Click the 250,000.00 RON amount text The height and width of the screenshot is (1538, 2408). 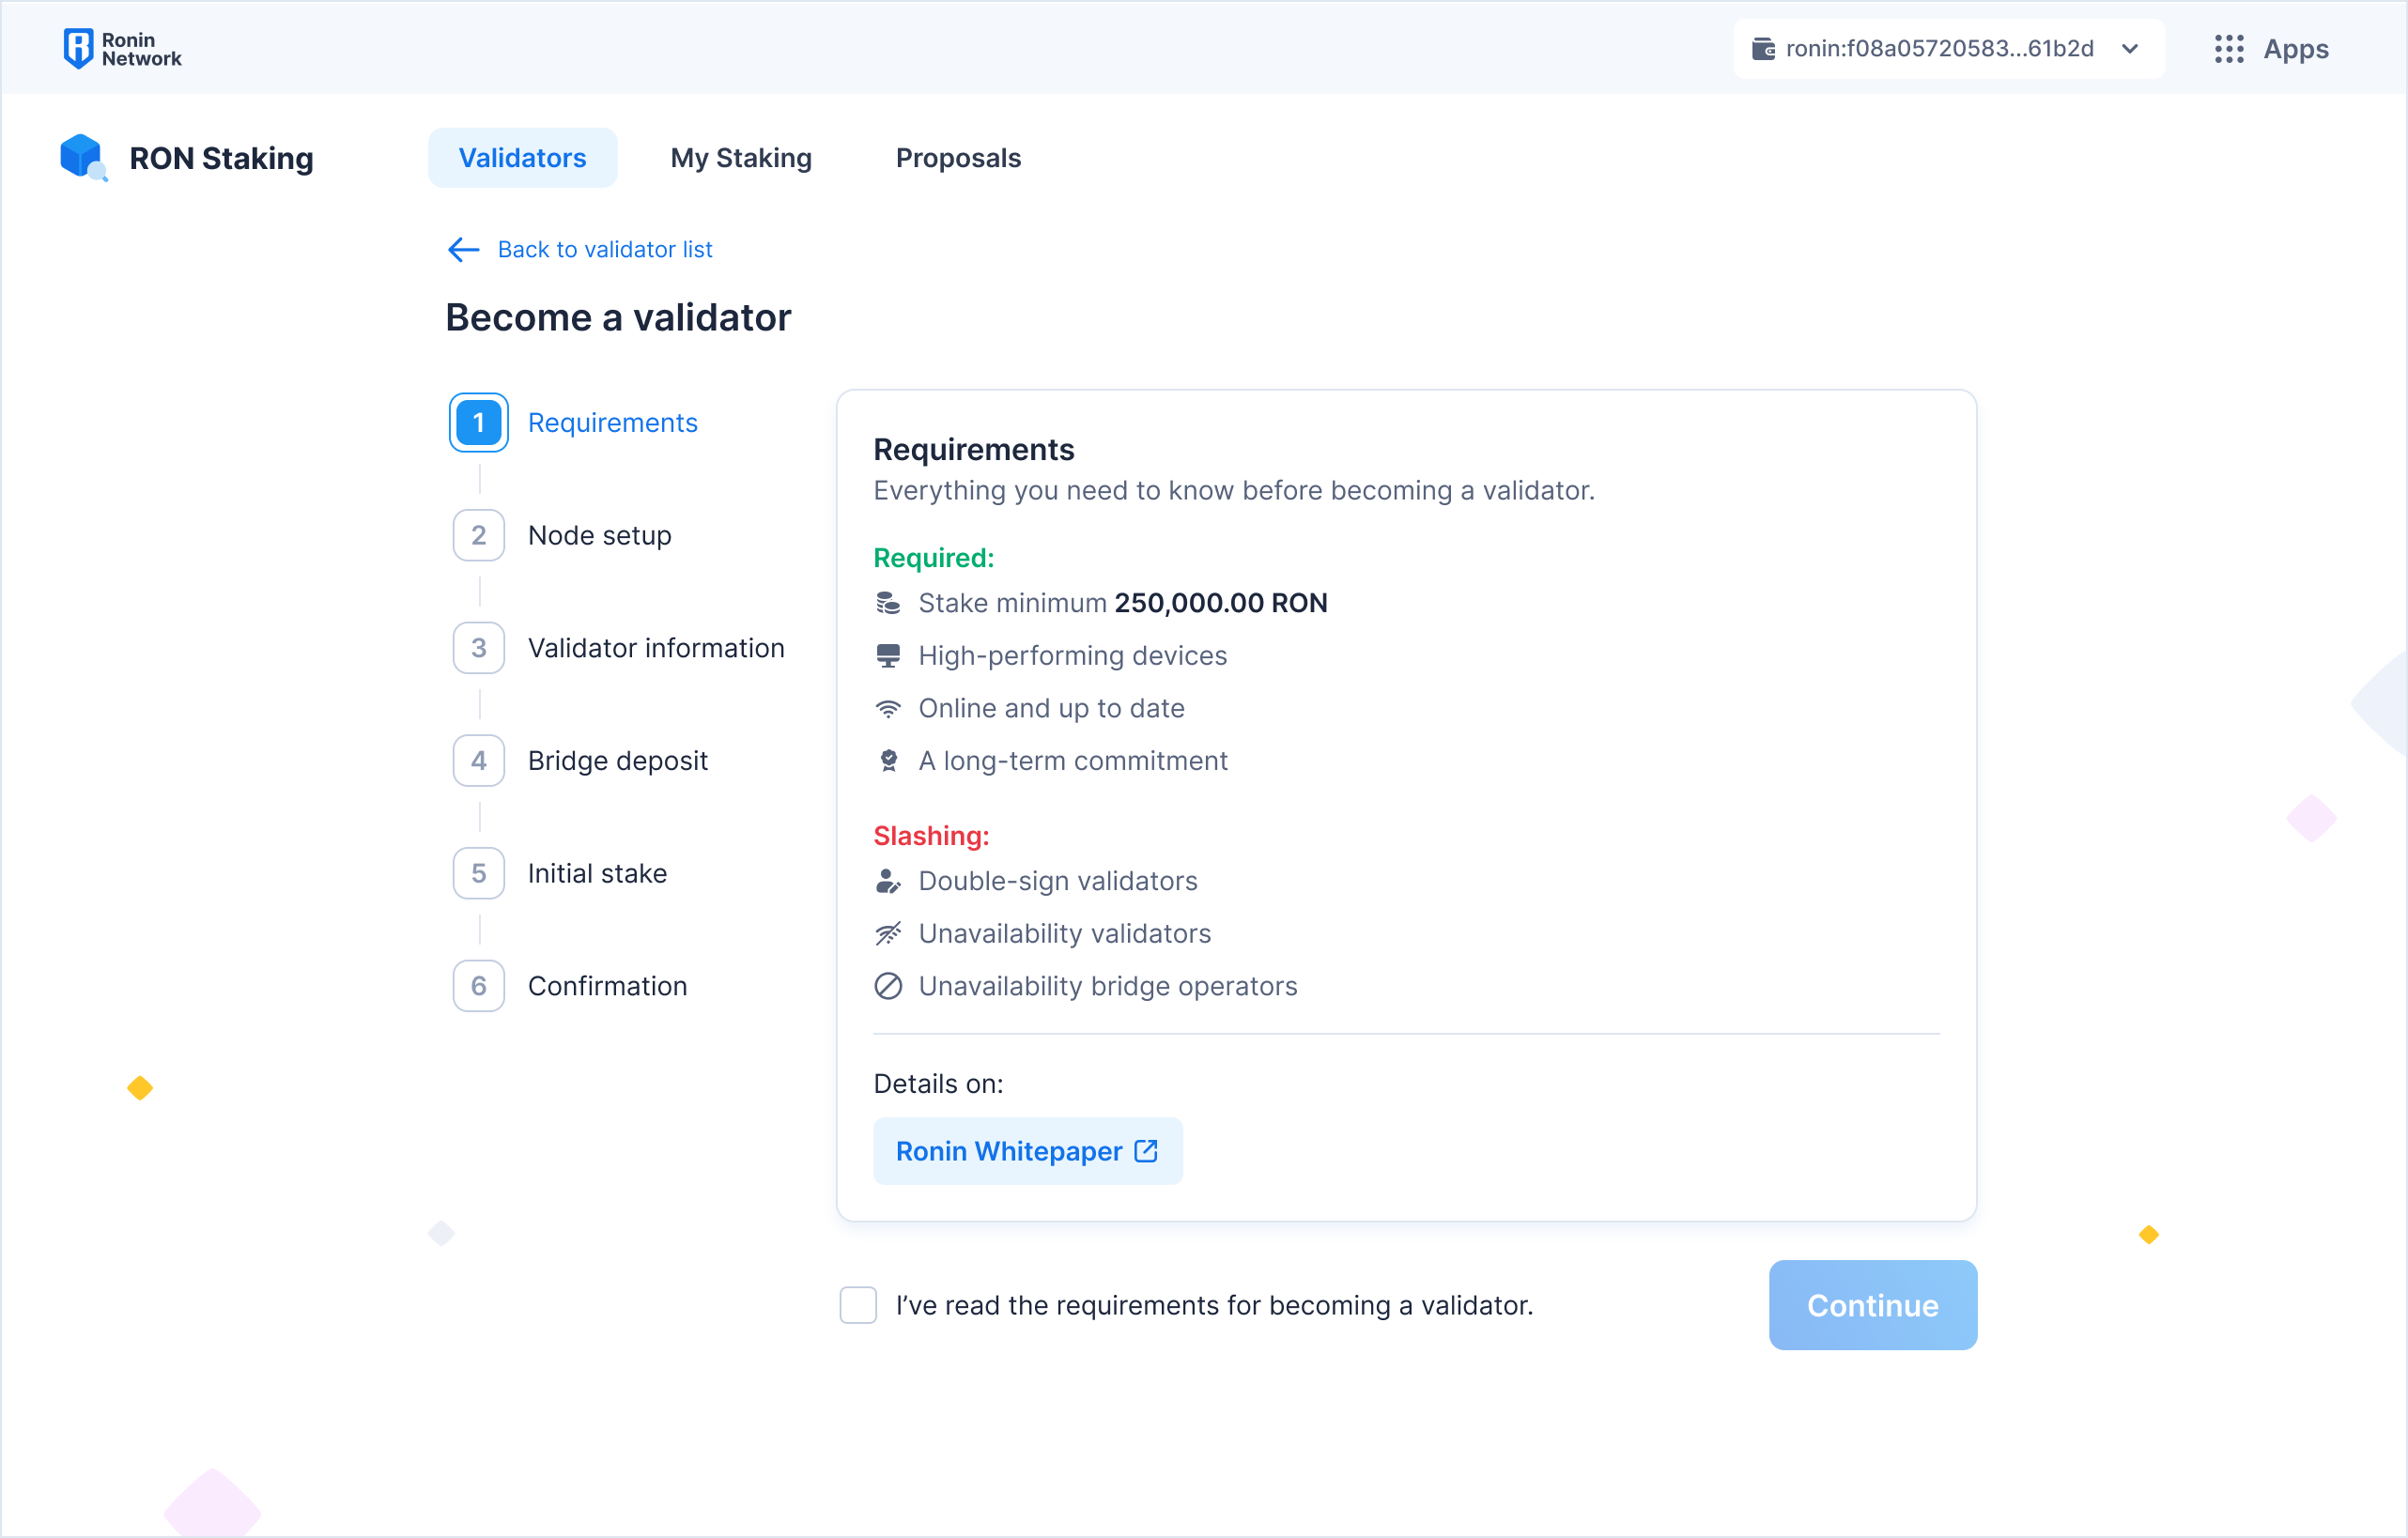pyautogui.click(x=1221, y=603)
